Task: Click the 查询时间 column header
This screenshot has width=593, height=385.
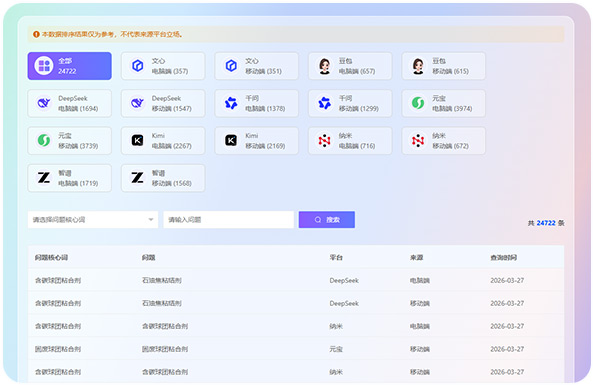Action: [503, 258]
